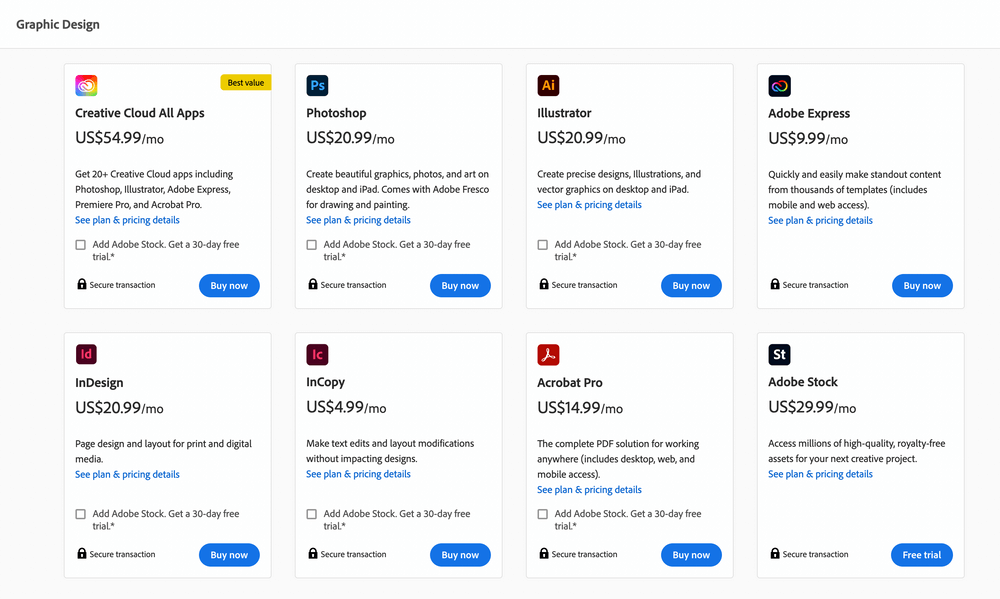The height and width of the screenshot is (599, 1000).
Task: Start the Adobe Stock free trial
Action: coord(922,555)
